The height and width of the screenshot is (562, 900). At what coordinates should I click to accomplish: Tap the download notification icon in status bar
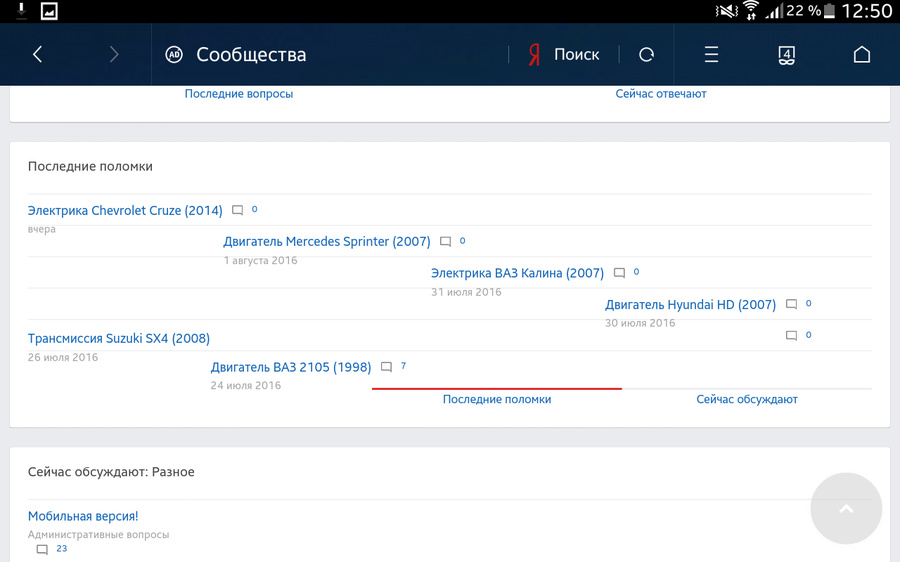21,10
